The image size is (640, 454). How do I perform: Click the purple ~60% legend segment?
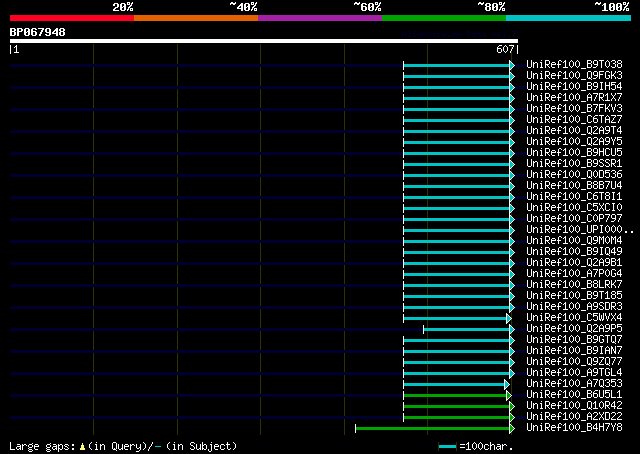pos(320,18)
